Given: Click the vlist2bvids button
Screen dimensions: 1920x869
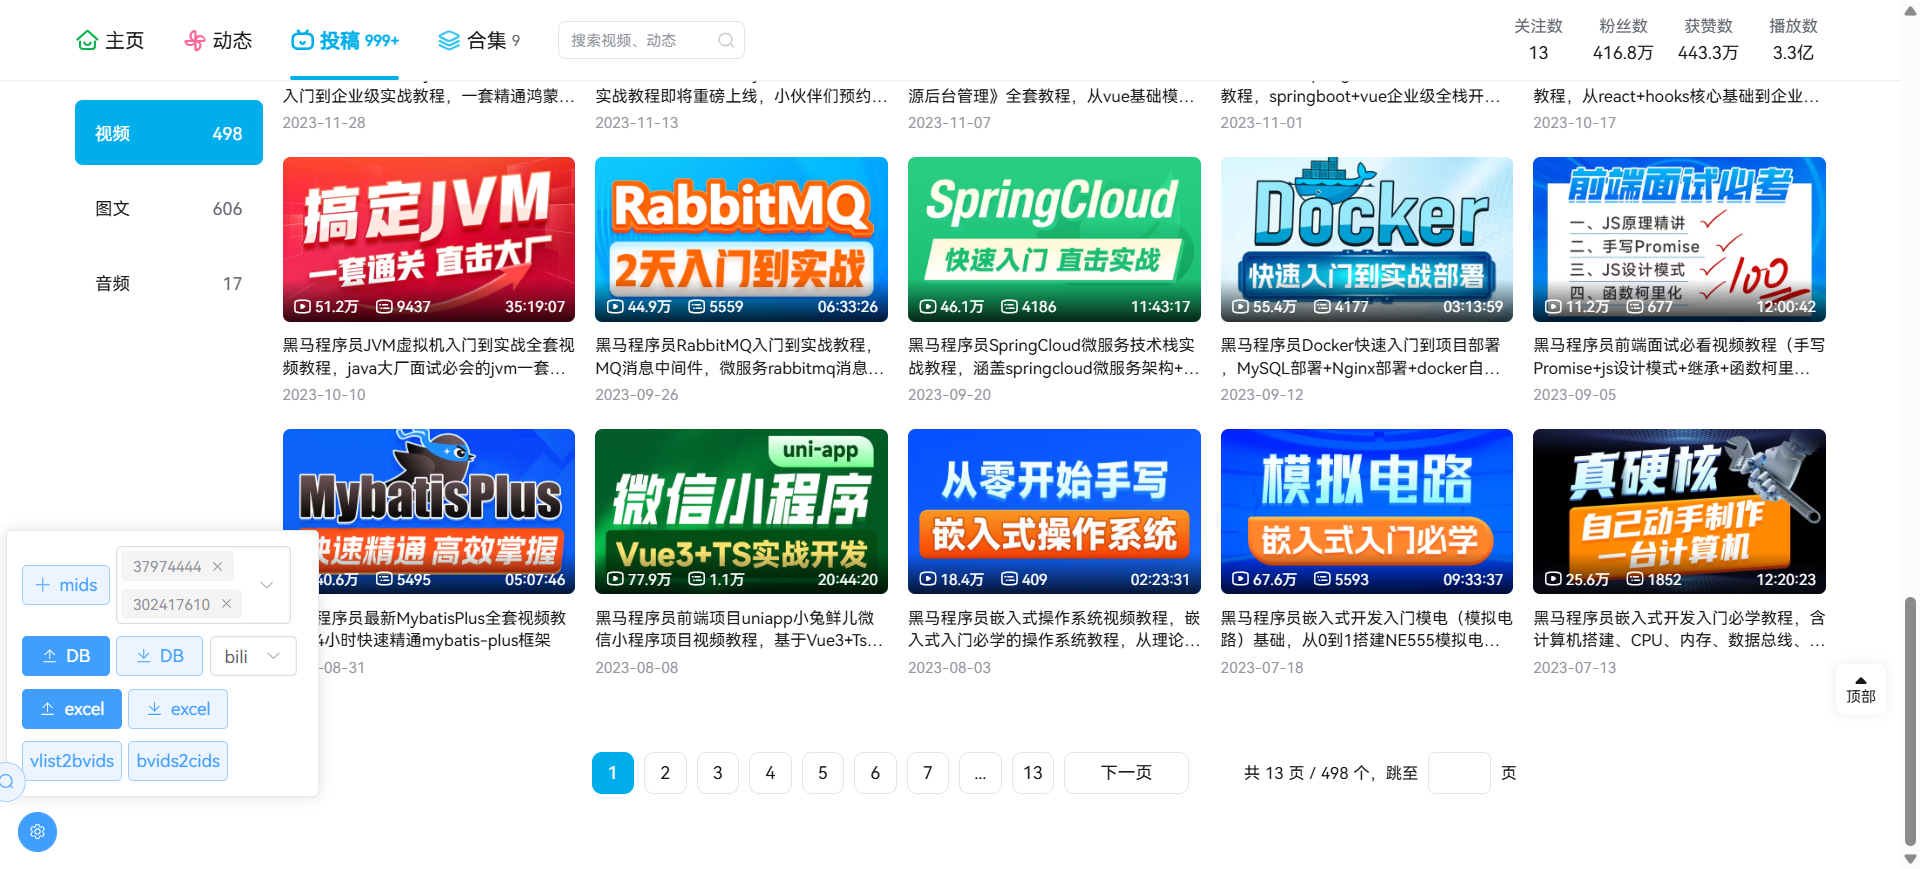Looking at the screenshot, I should [x=72, y=761].
